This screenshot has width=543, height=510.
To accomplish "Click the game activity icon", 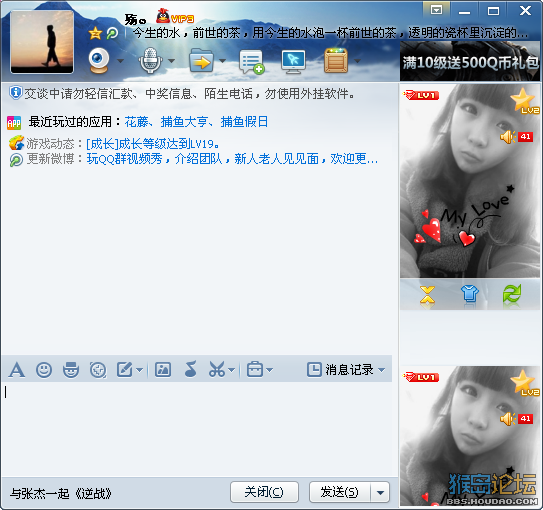I will 16,143.
